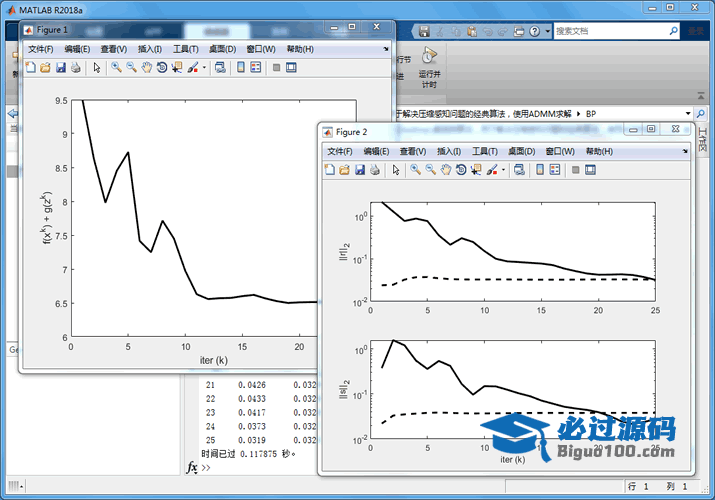Open 窗口(W) menu in Figure 2
The width and height of the screenshot is (715, 500).
pyautogui.click(x=560, y=151)
